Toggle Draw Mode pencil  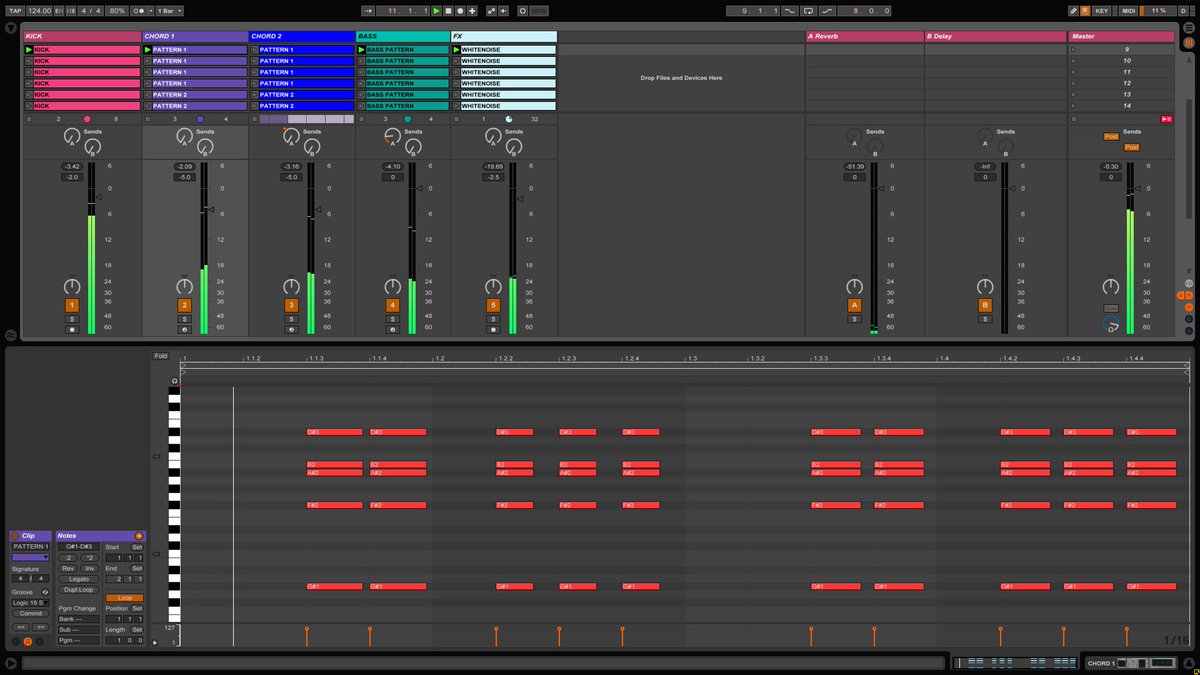(x=1073, y=10)
